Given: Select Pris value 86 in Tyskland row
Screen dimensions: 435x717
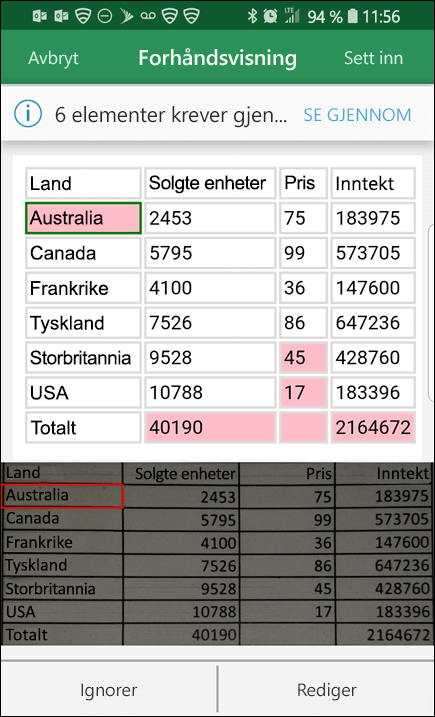Looking at the screenshot, I should 304,323.
